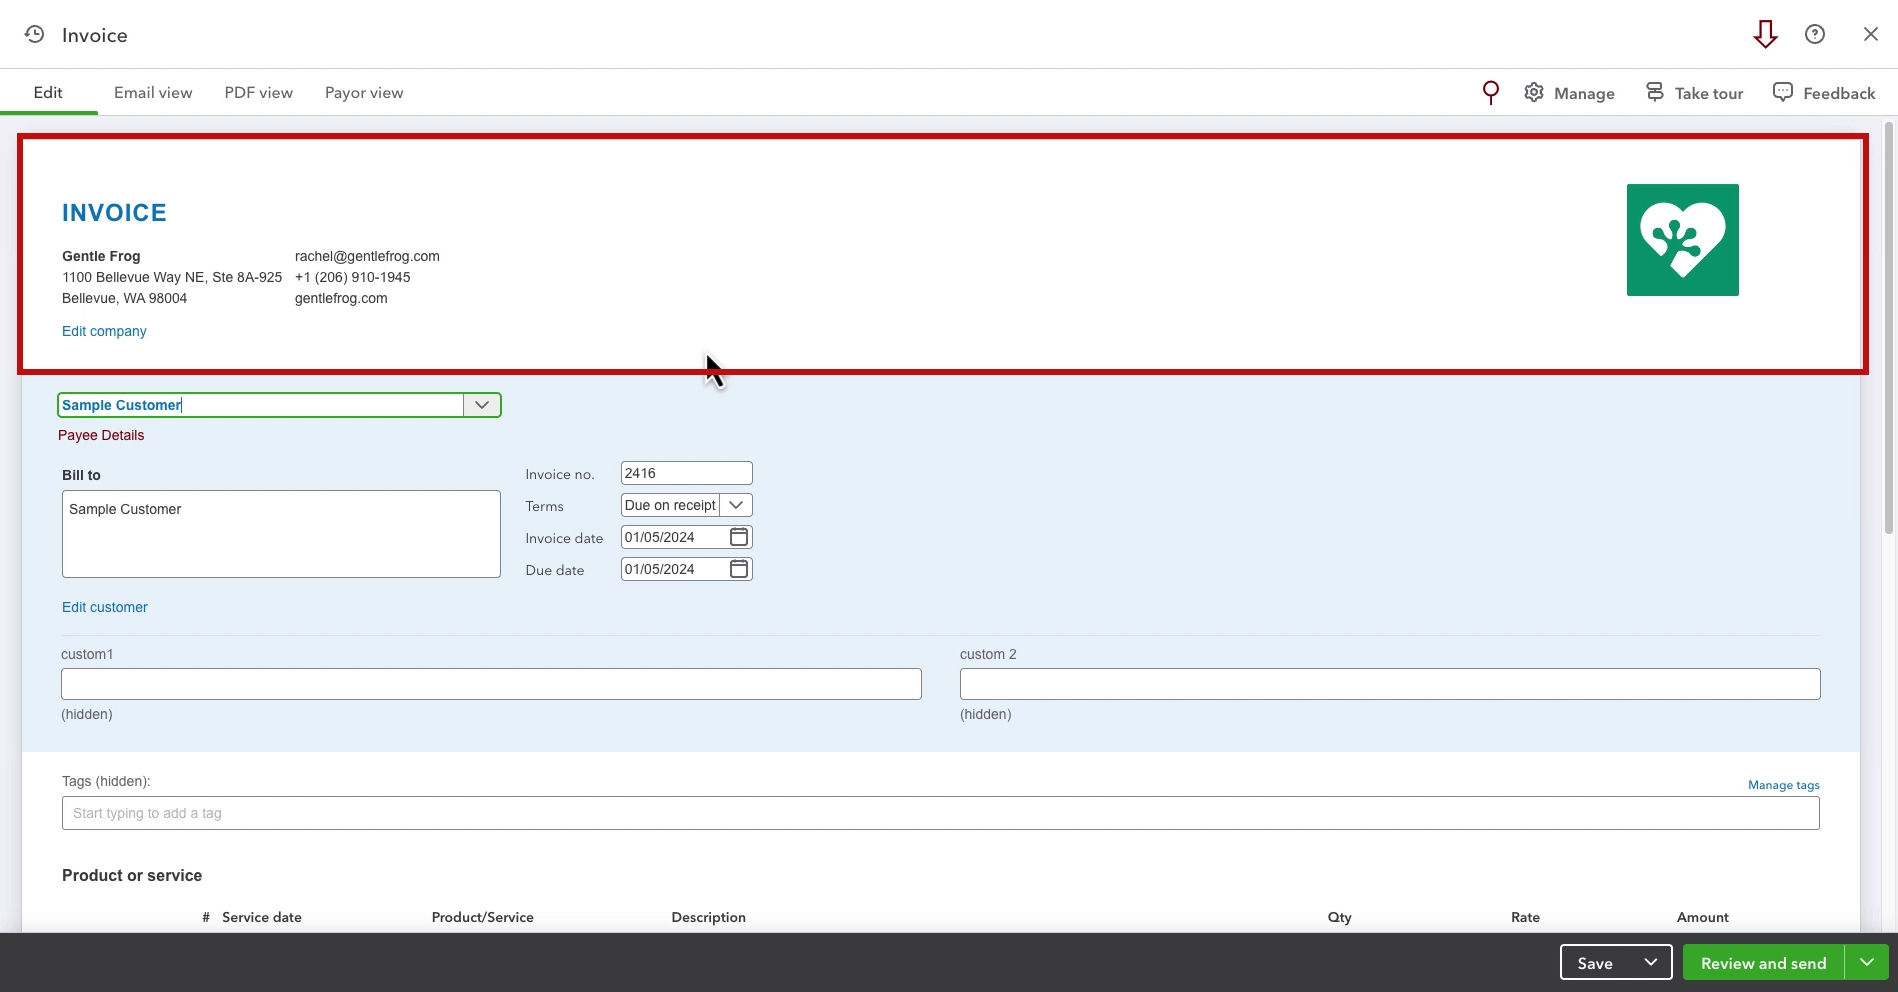The height and width of the screenshot is (992, 1898).
Task: Click the Gentle Frog company logo
Action: [1682, 240]
